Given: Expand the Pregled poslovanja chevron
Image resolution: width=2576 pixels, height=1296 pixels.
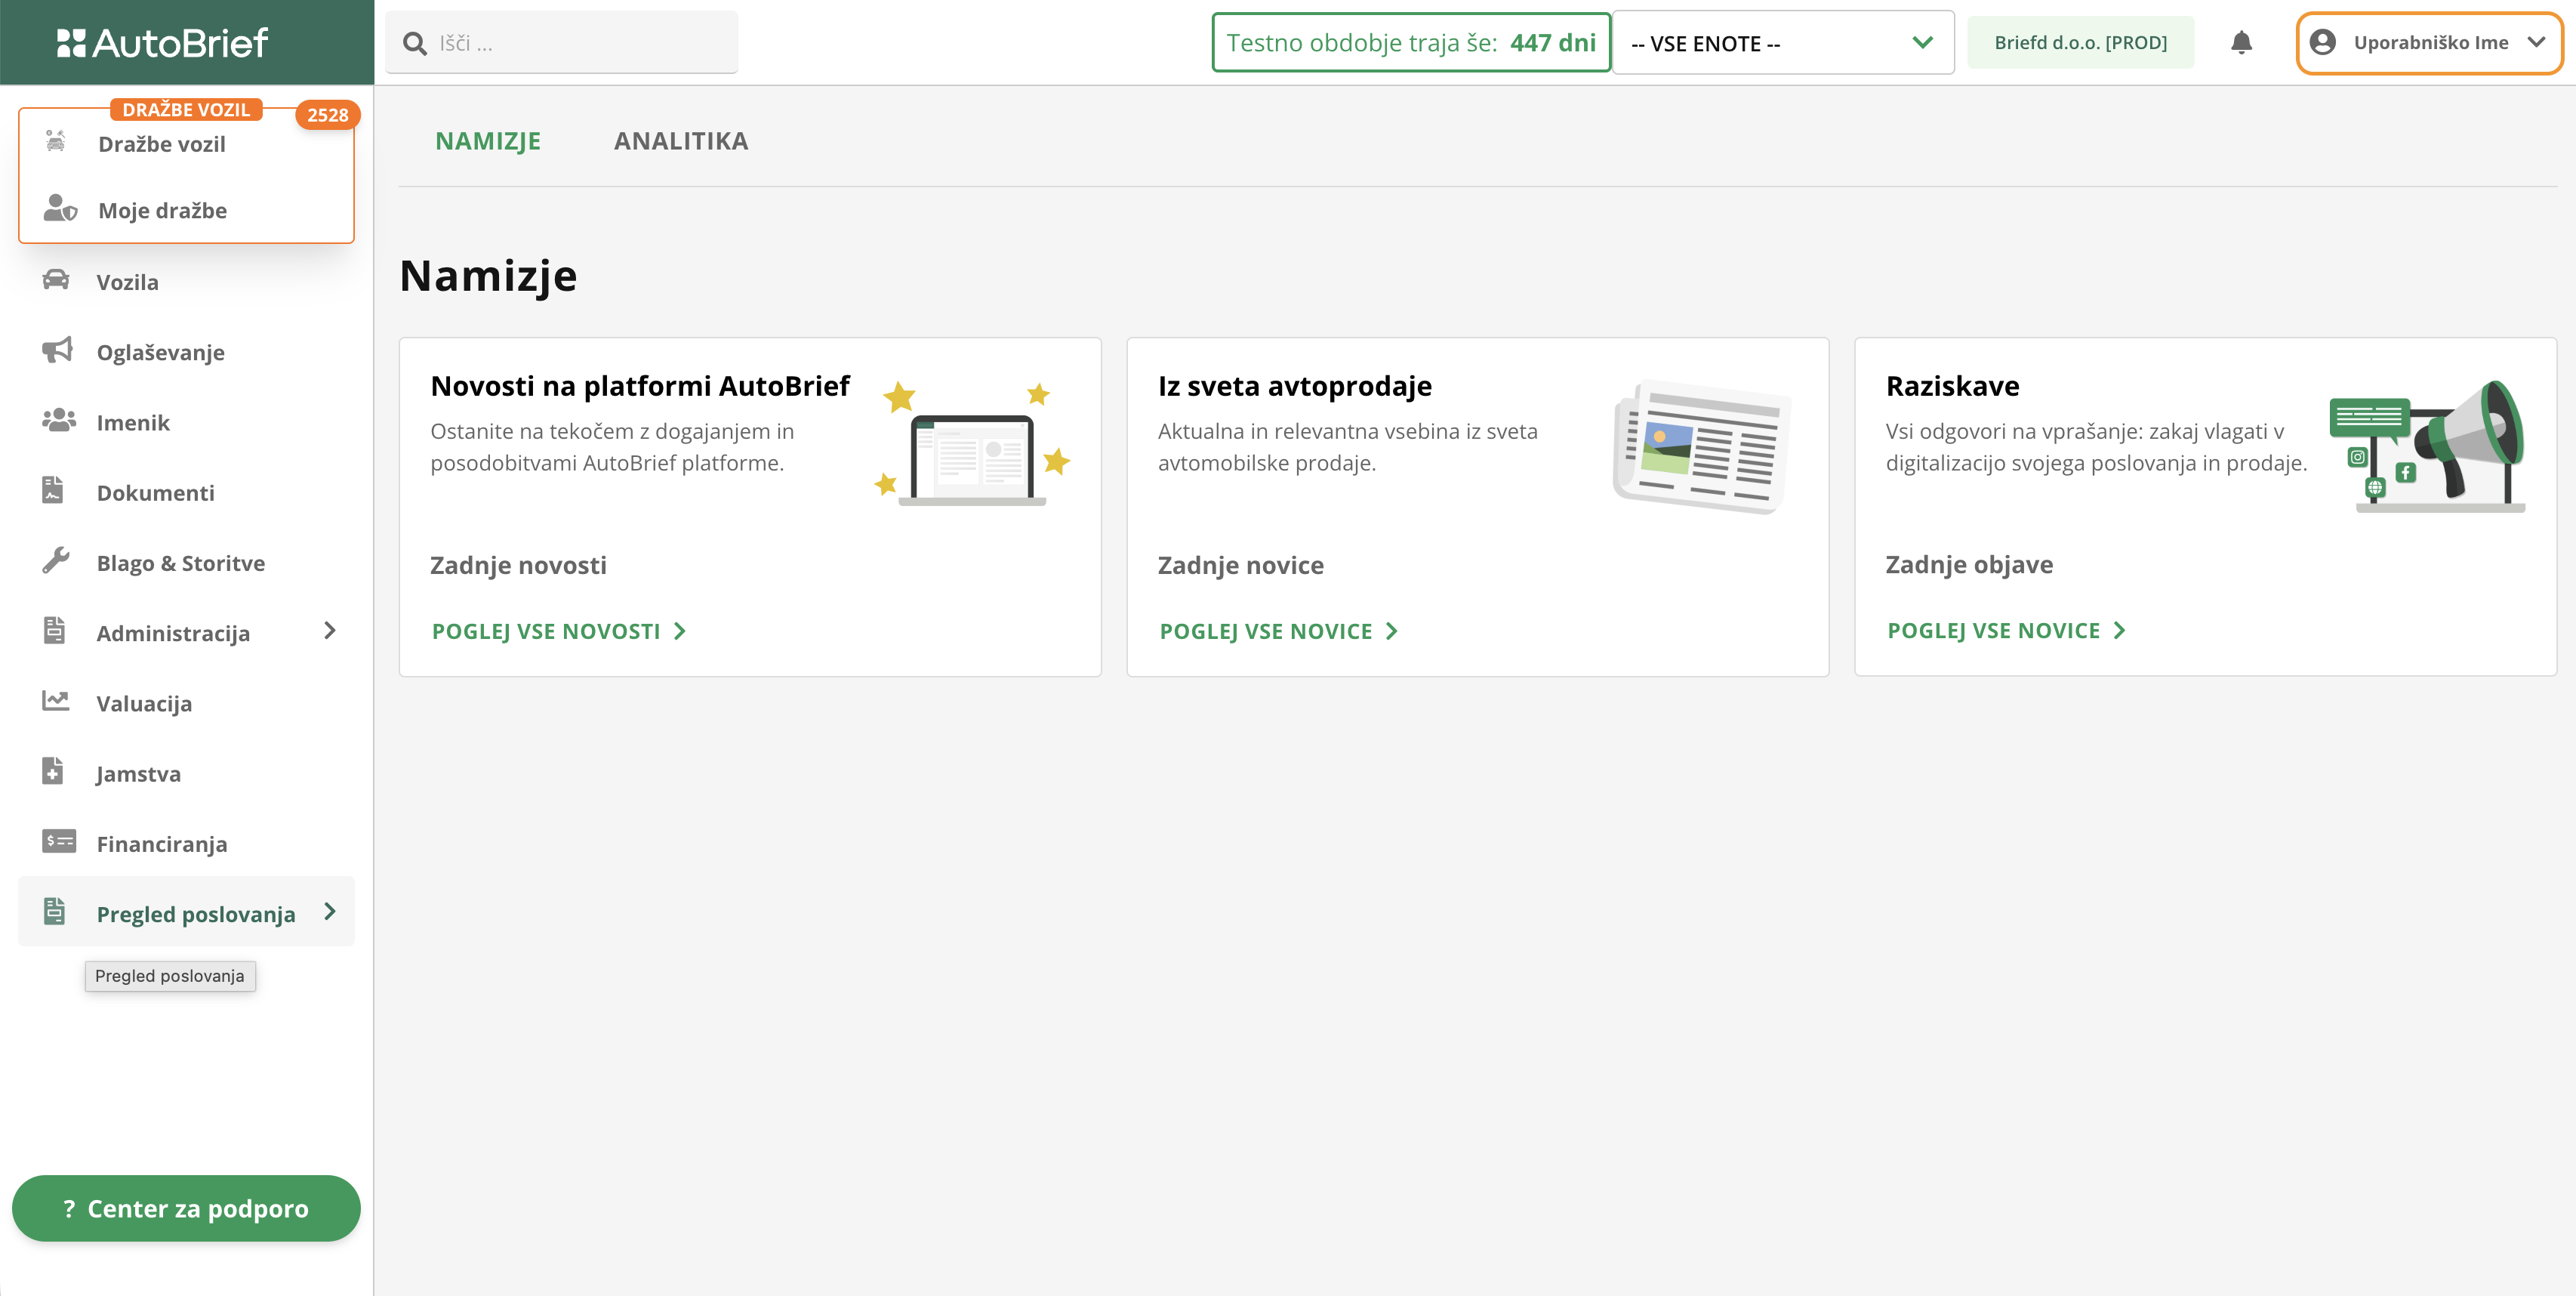Looking at the screenshot, I should point(330,912).
